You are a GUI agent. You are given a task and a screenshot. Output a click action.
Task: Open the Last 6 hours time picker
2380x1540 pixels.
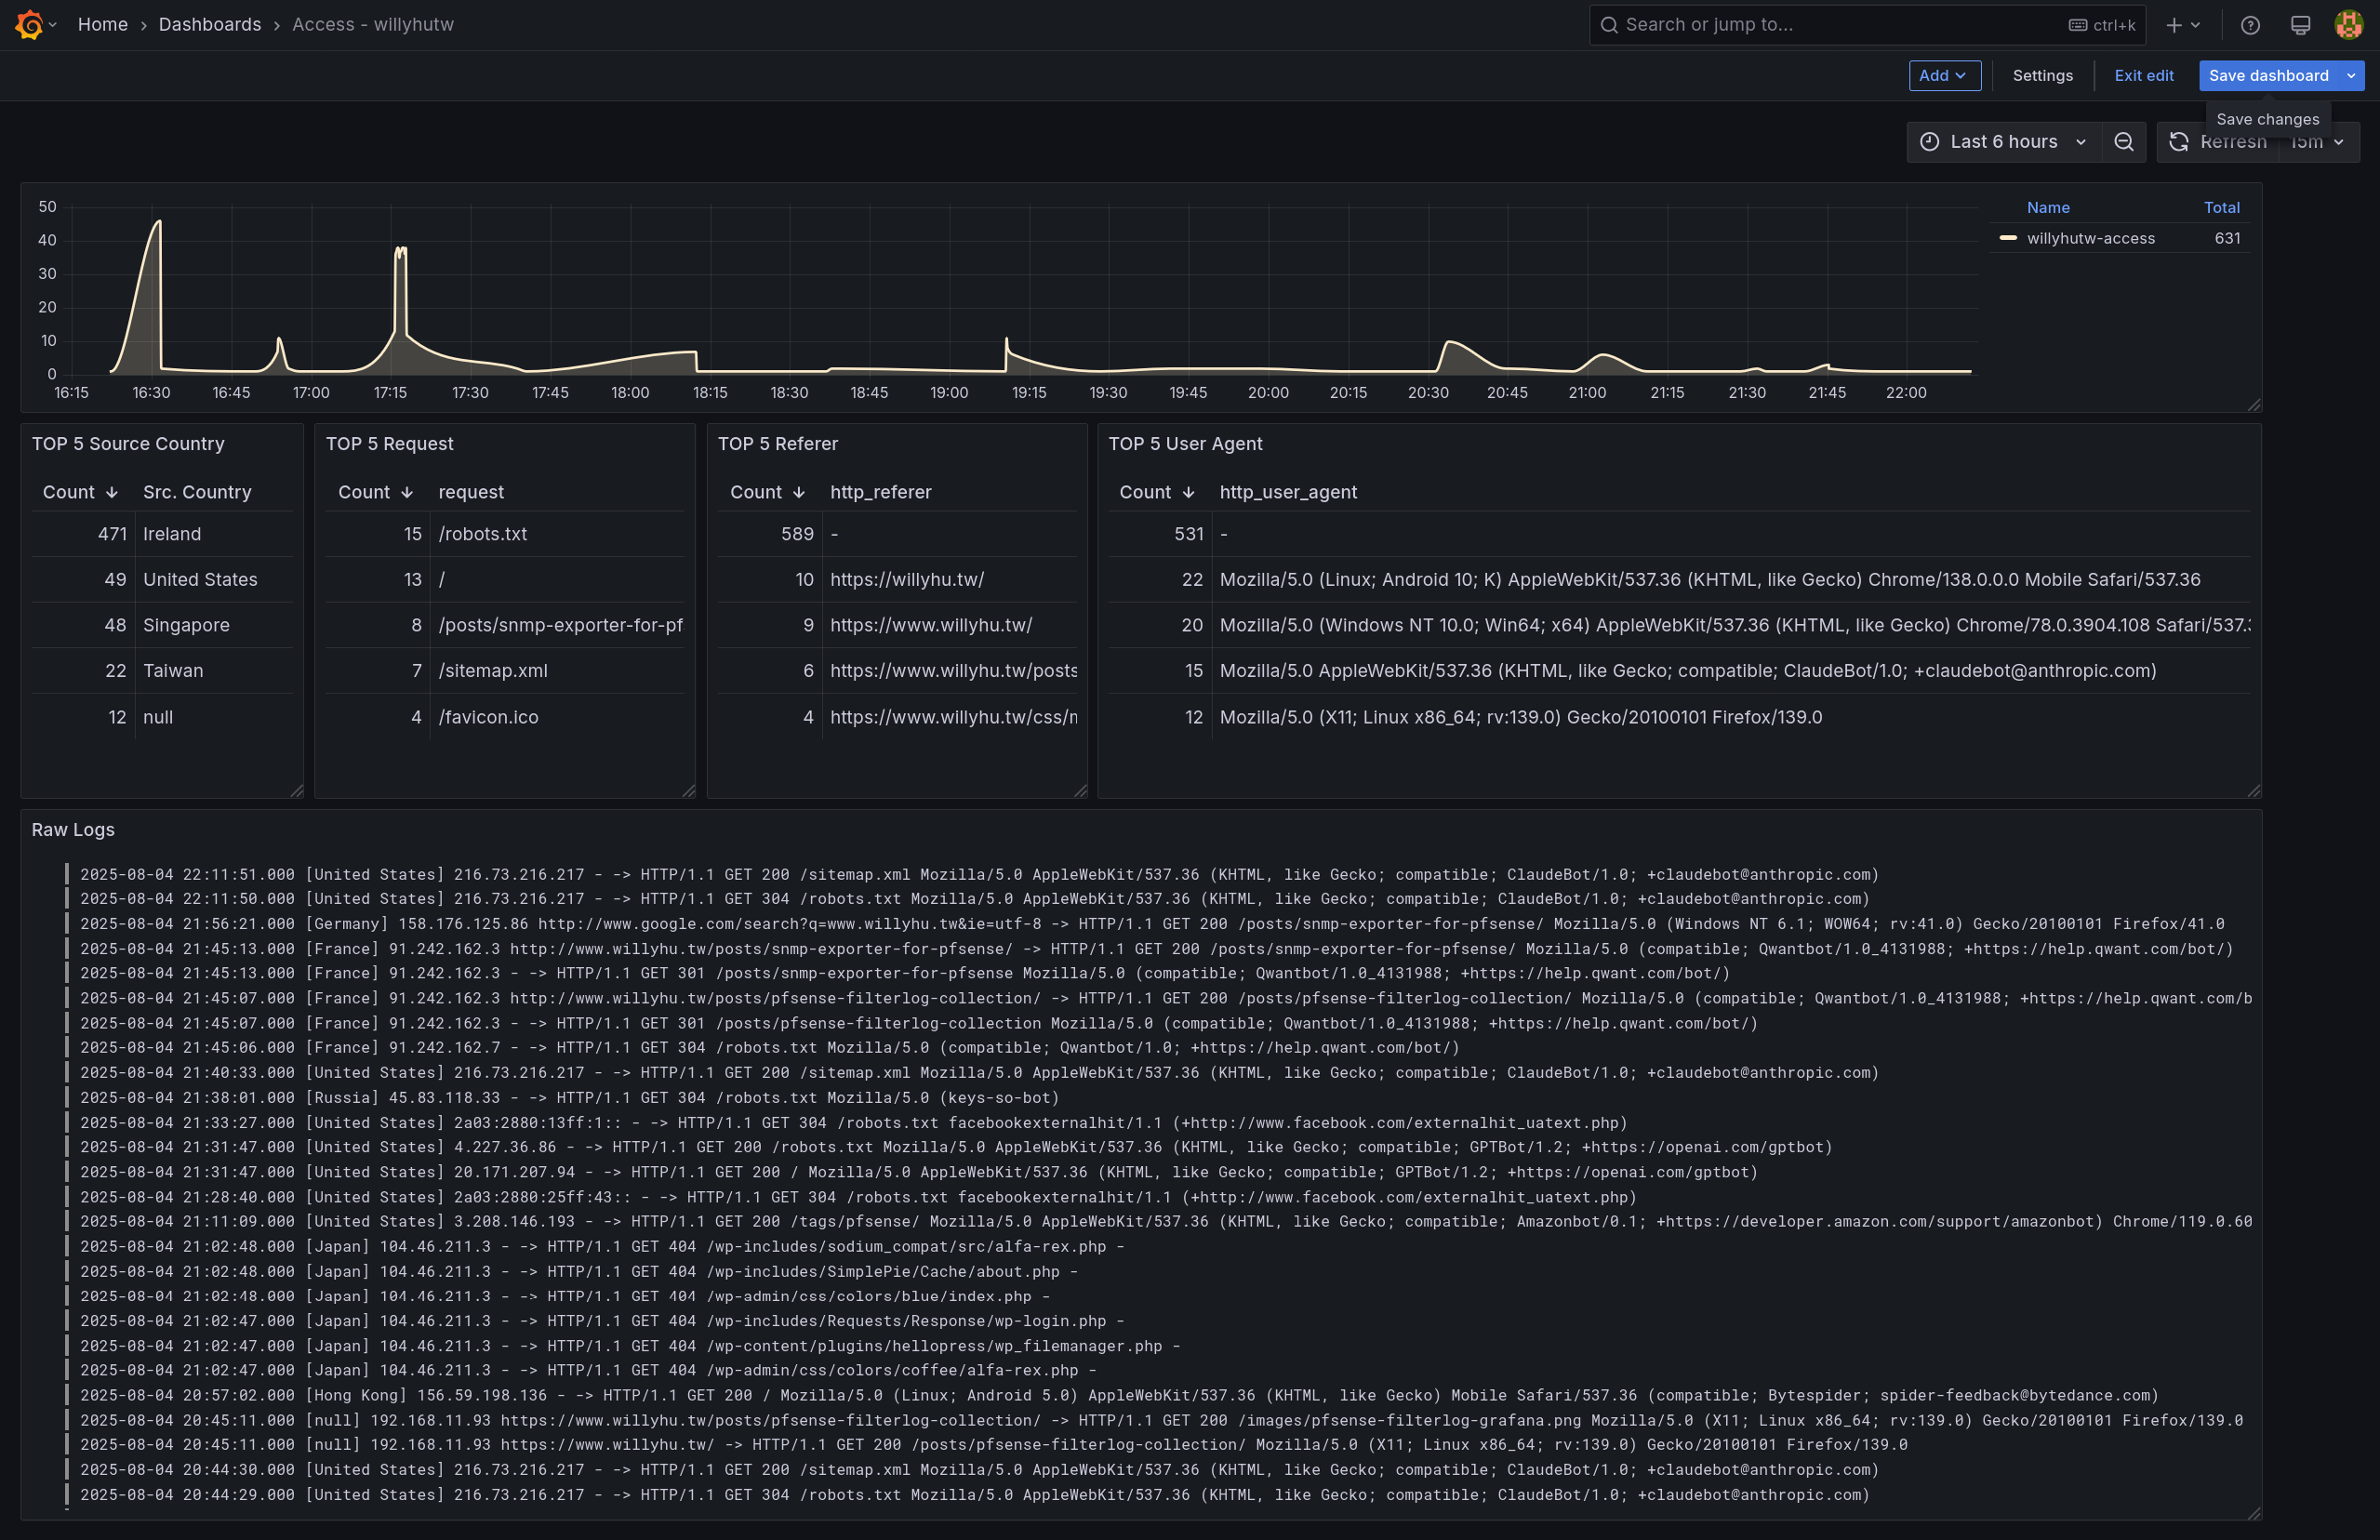(x=2004, y=142)
